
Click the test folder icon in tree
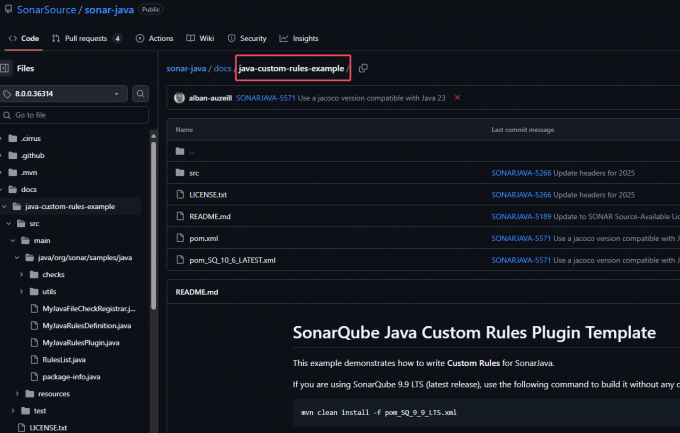click(26, 410)
